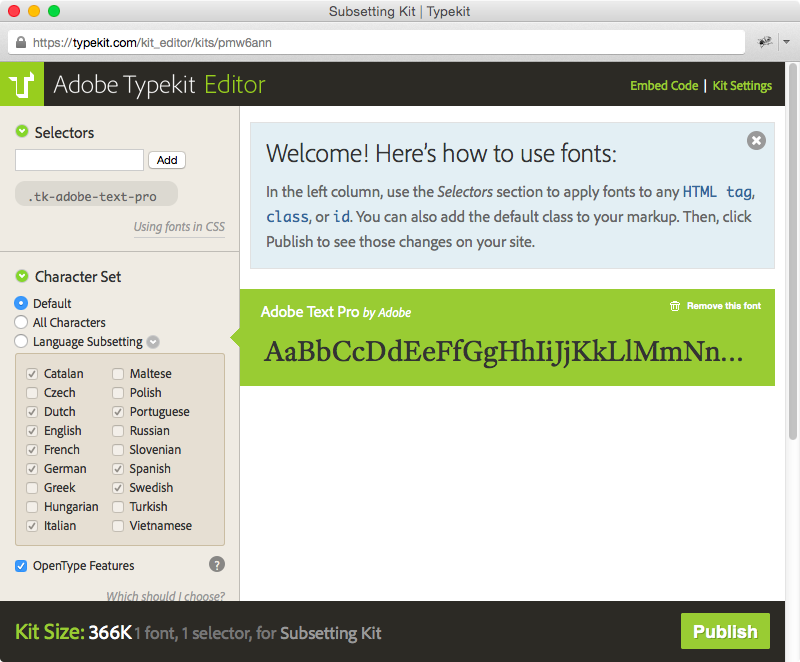800x662 pixels.
Task: Enable the Vietnamese language checkbox
Action: pyautogui.click(x=118, y=526)
